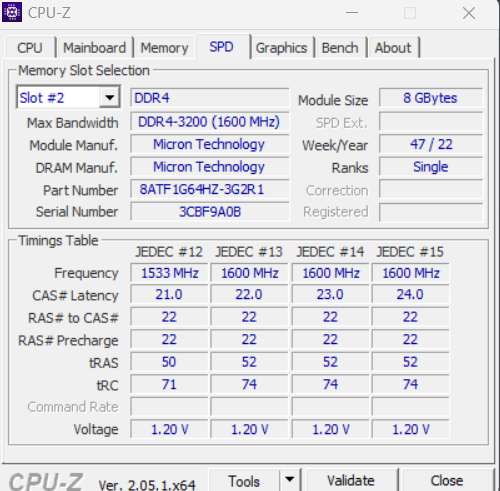
Task: Open the Bench tab
Action: (x=340, y=48)
